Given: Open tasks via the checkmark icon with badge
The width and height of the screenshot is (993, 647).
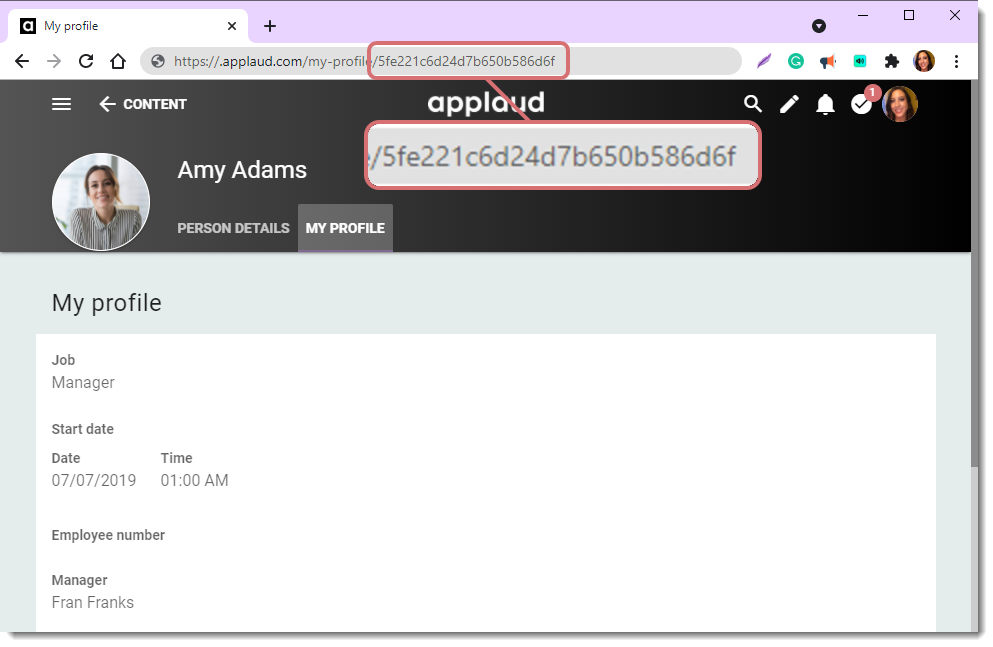Looking at the screenshot, I should coord(861,104).
